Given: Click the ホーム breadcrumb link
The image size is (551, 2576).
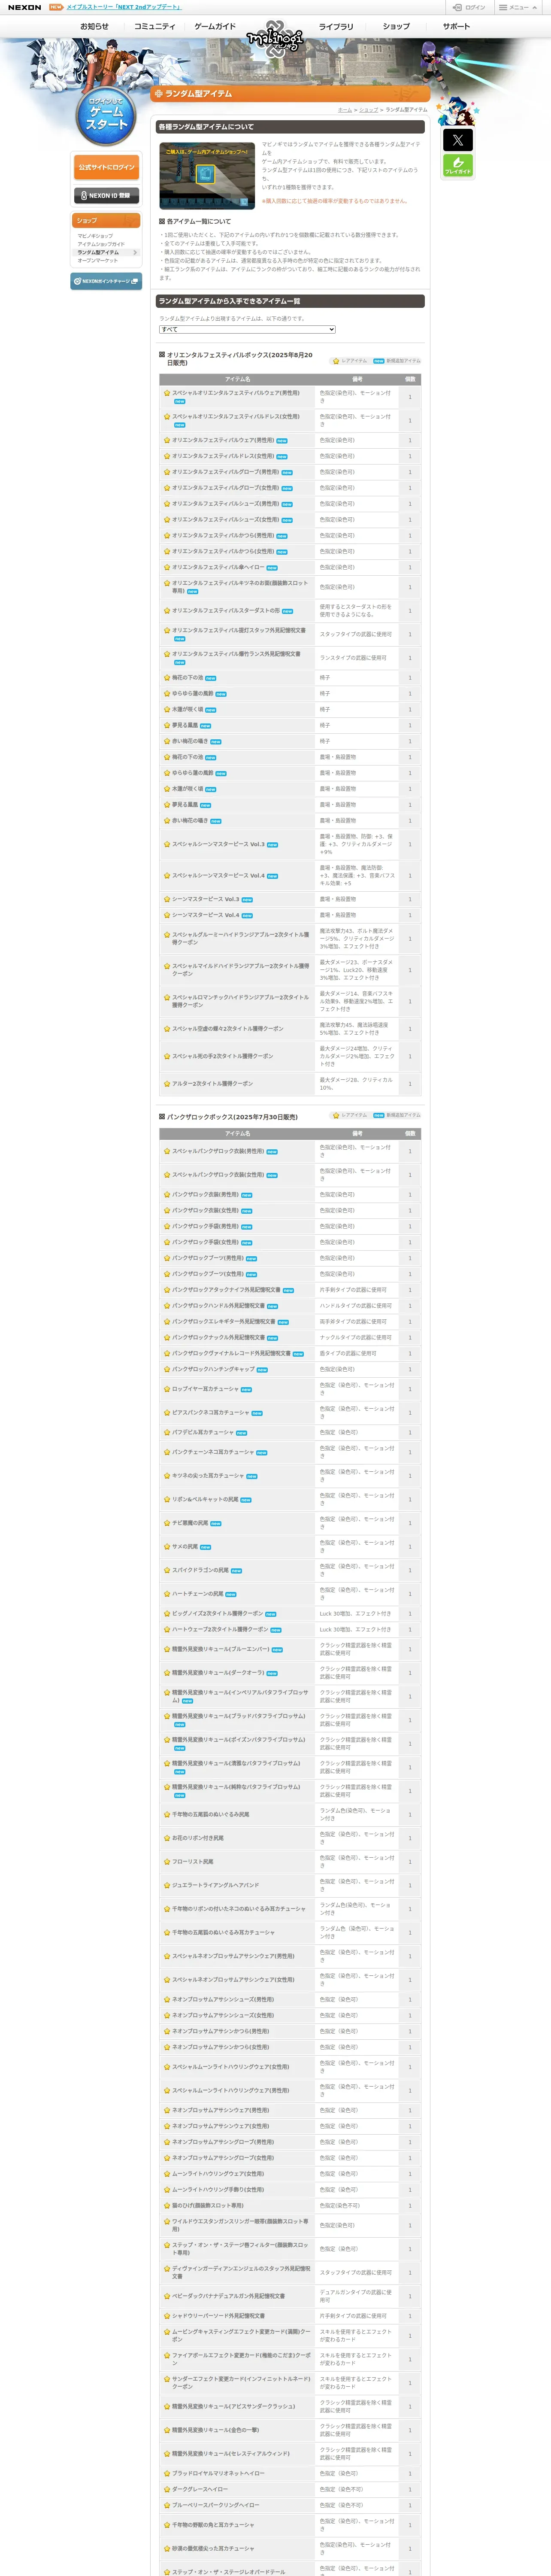Looking at the screenshot, I should 345,110.
